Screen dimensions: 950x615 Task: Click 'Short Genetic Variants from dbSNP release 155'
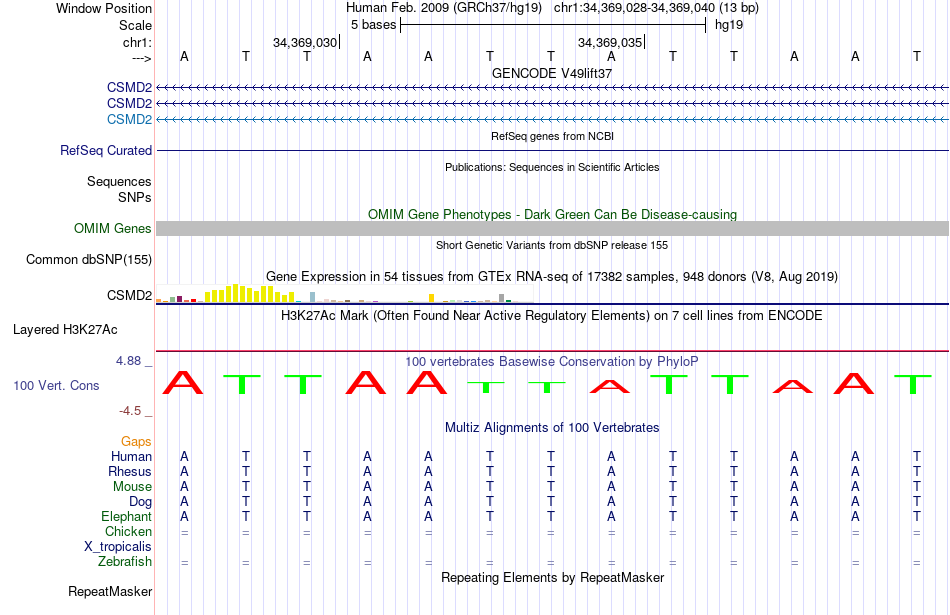[x=552, y=245]
